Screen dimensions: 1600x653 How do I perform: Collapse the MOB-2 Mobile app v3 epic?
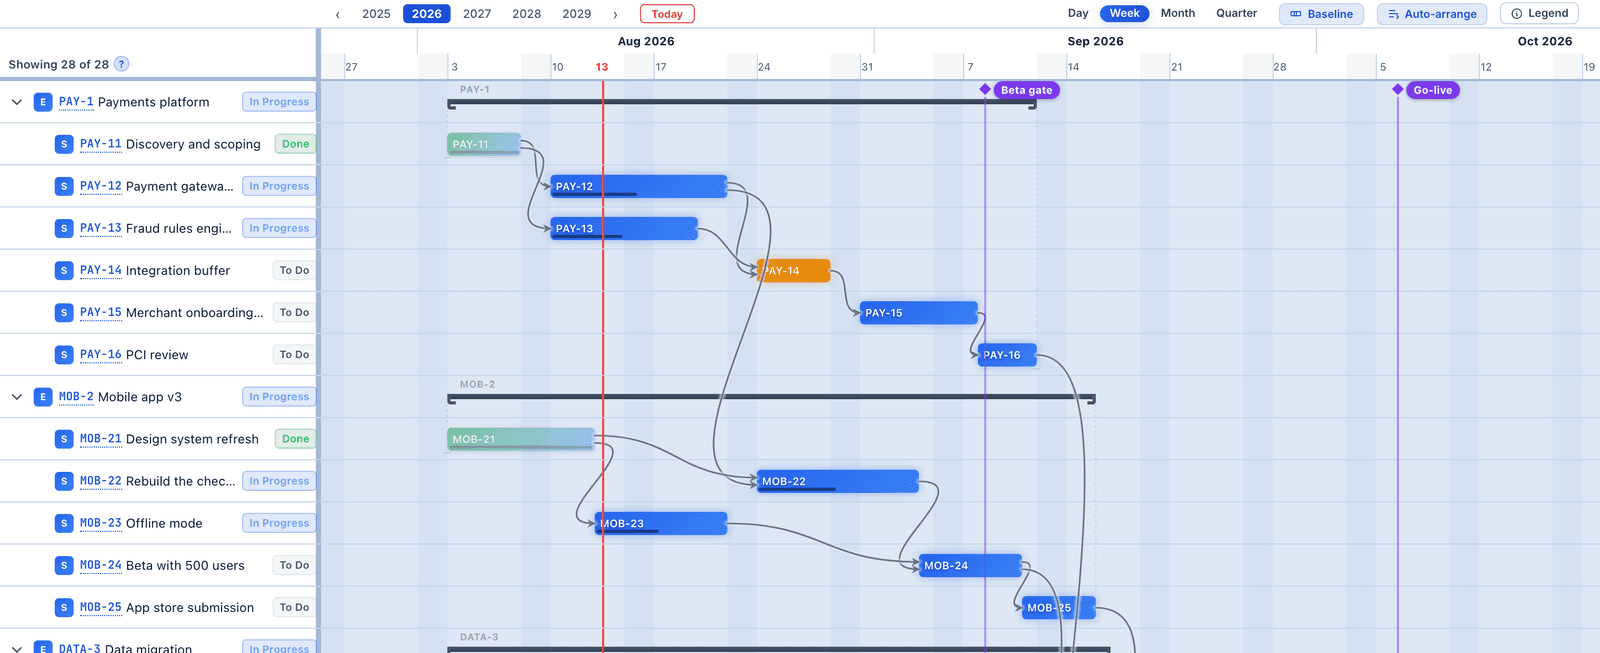(x=17, y=397)
